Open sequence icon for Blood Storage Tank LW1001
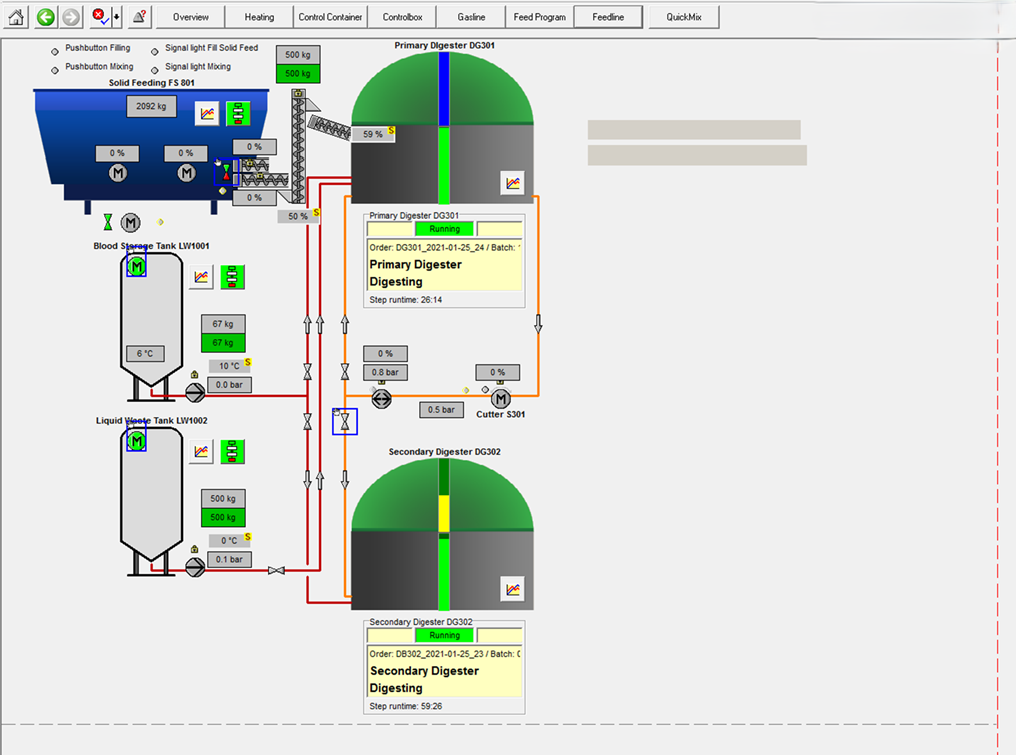 (x=233, y=277)
